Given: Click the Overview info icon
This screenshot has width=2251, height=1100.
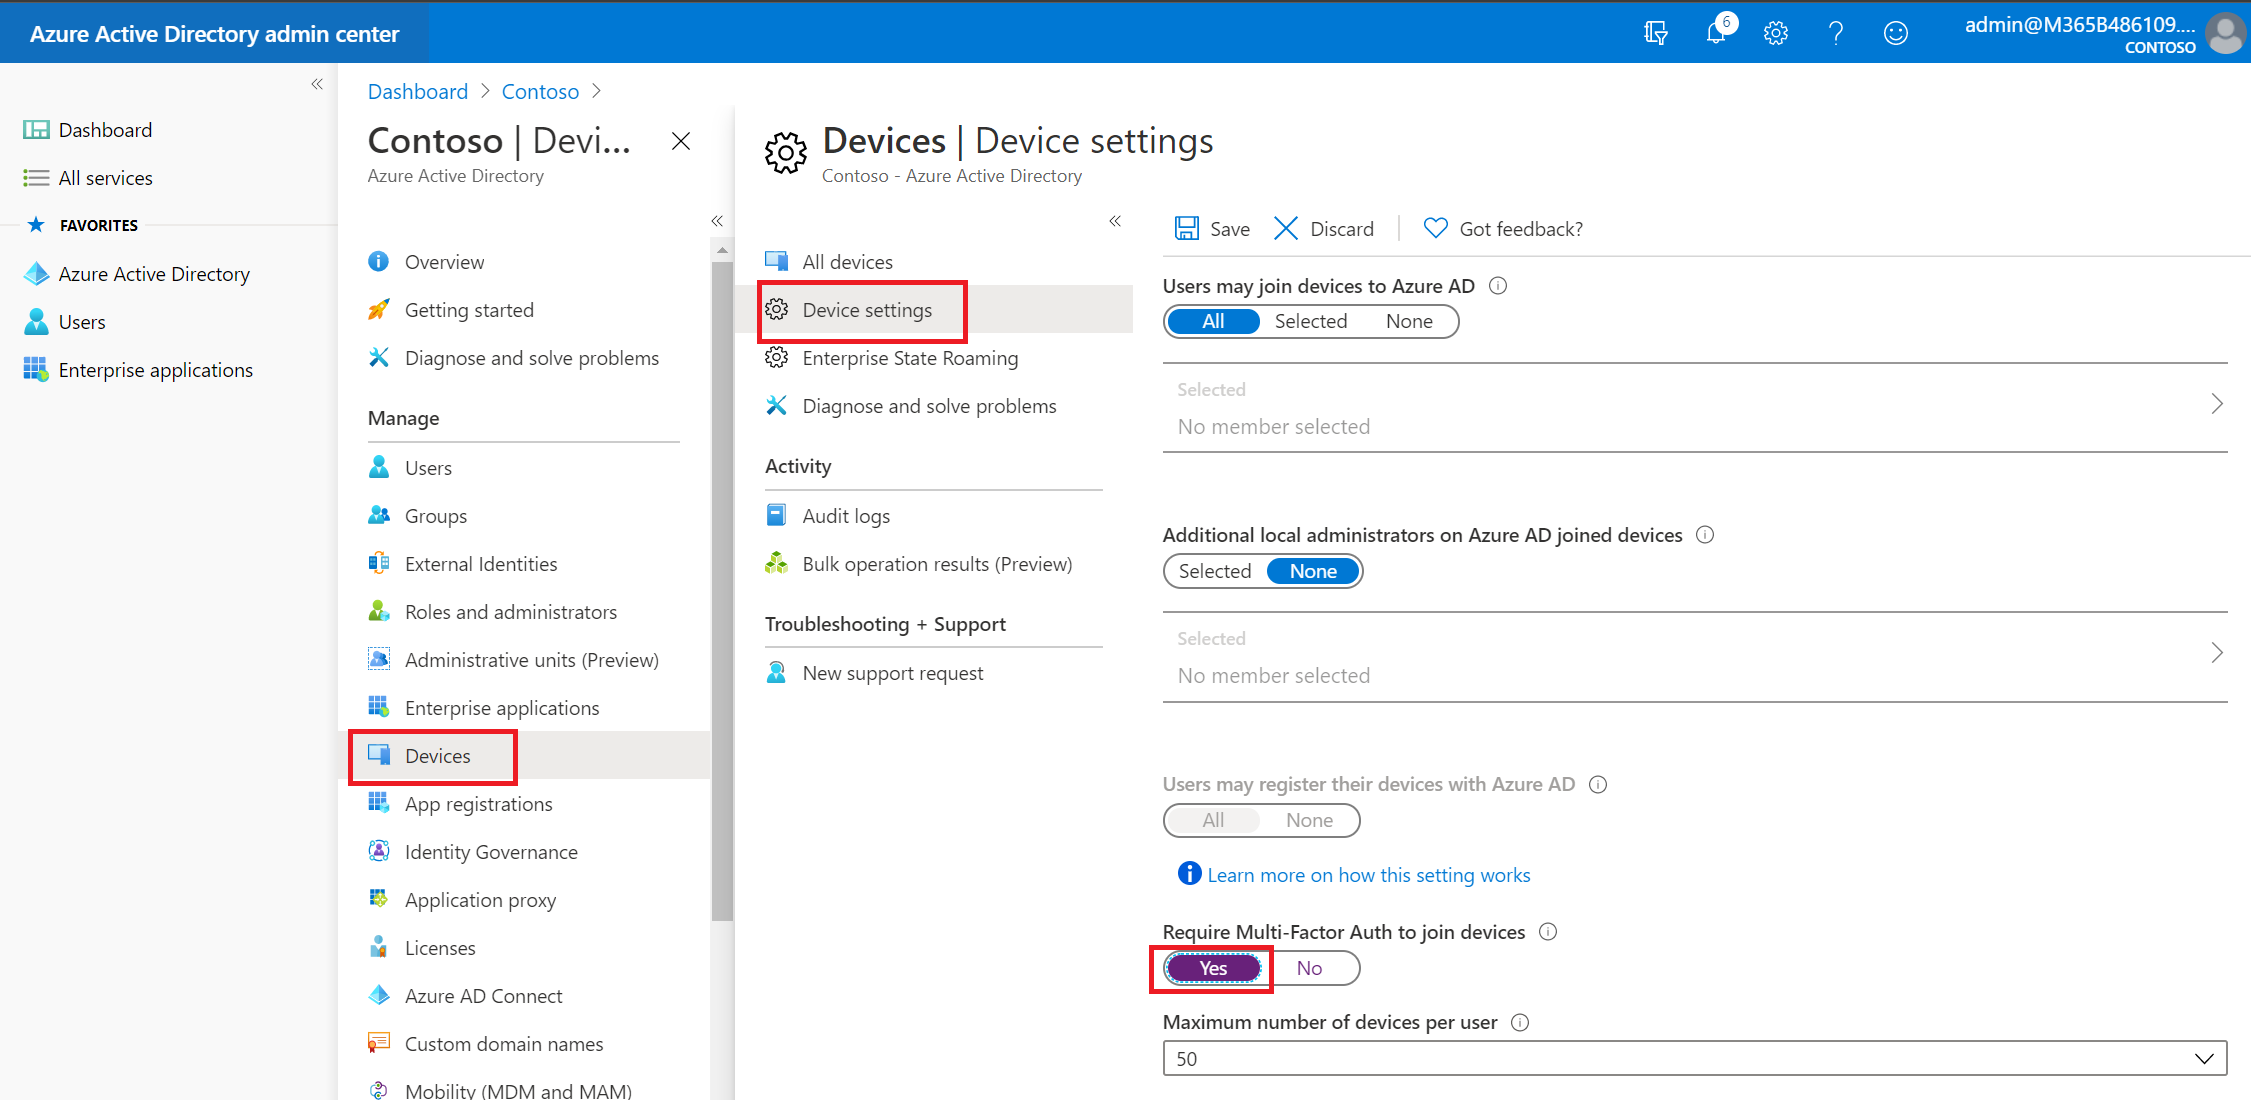Looking at the screenshot, I should 378,262.
